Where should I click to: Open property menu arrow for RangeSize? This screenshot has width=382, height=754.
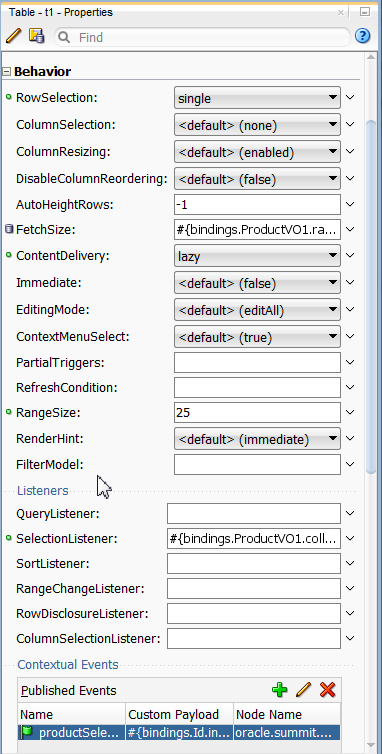[350, 412]
